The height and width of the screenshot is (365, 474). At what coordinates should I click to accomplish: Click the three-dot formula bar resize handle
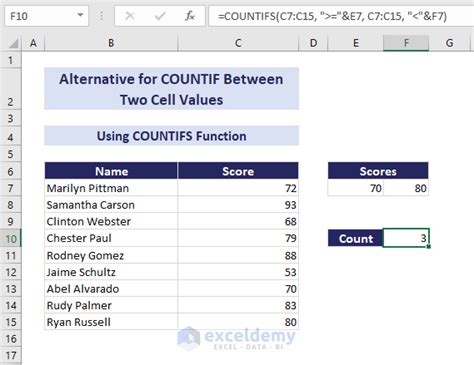click(101, 16)
